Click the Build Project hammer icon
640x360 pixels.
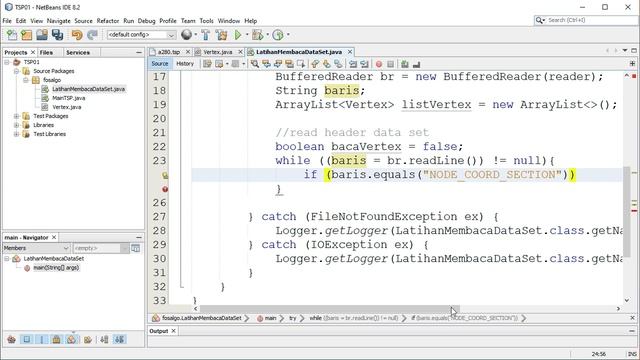pos(206,35)
